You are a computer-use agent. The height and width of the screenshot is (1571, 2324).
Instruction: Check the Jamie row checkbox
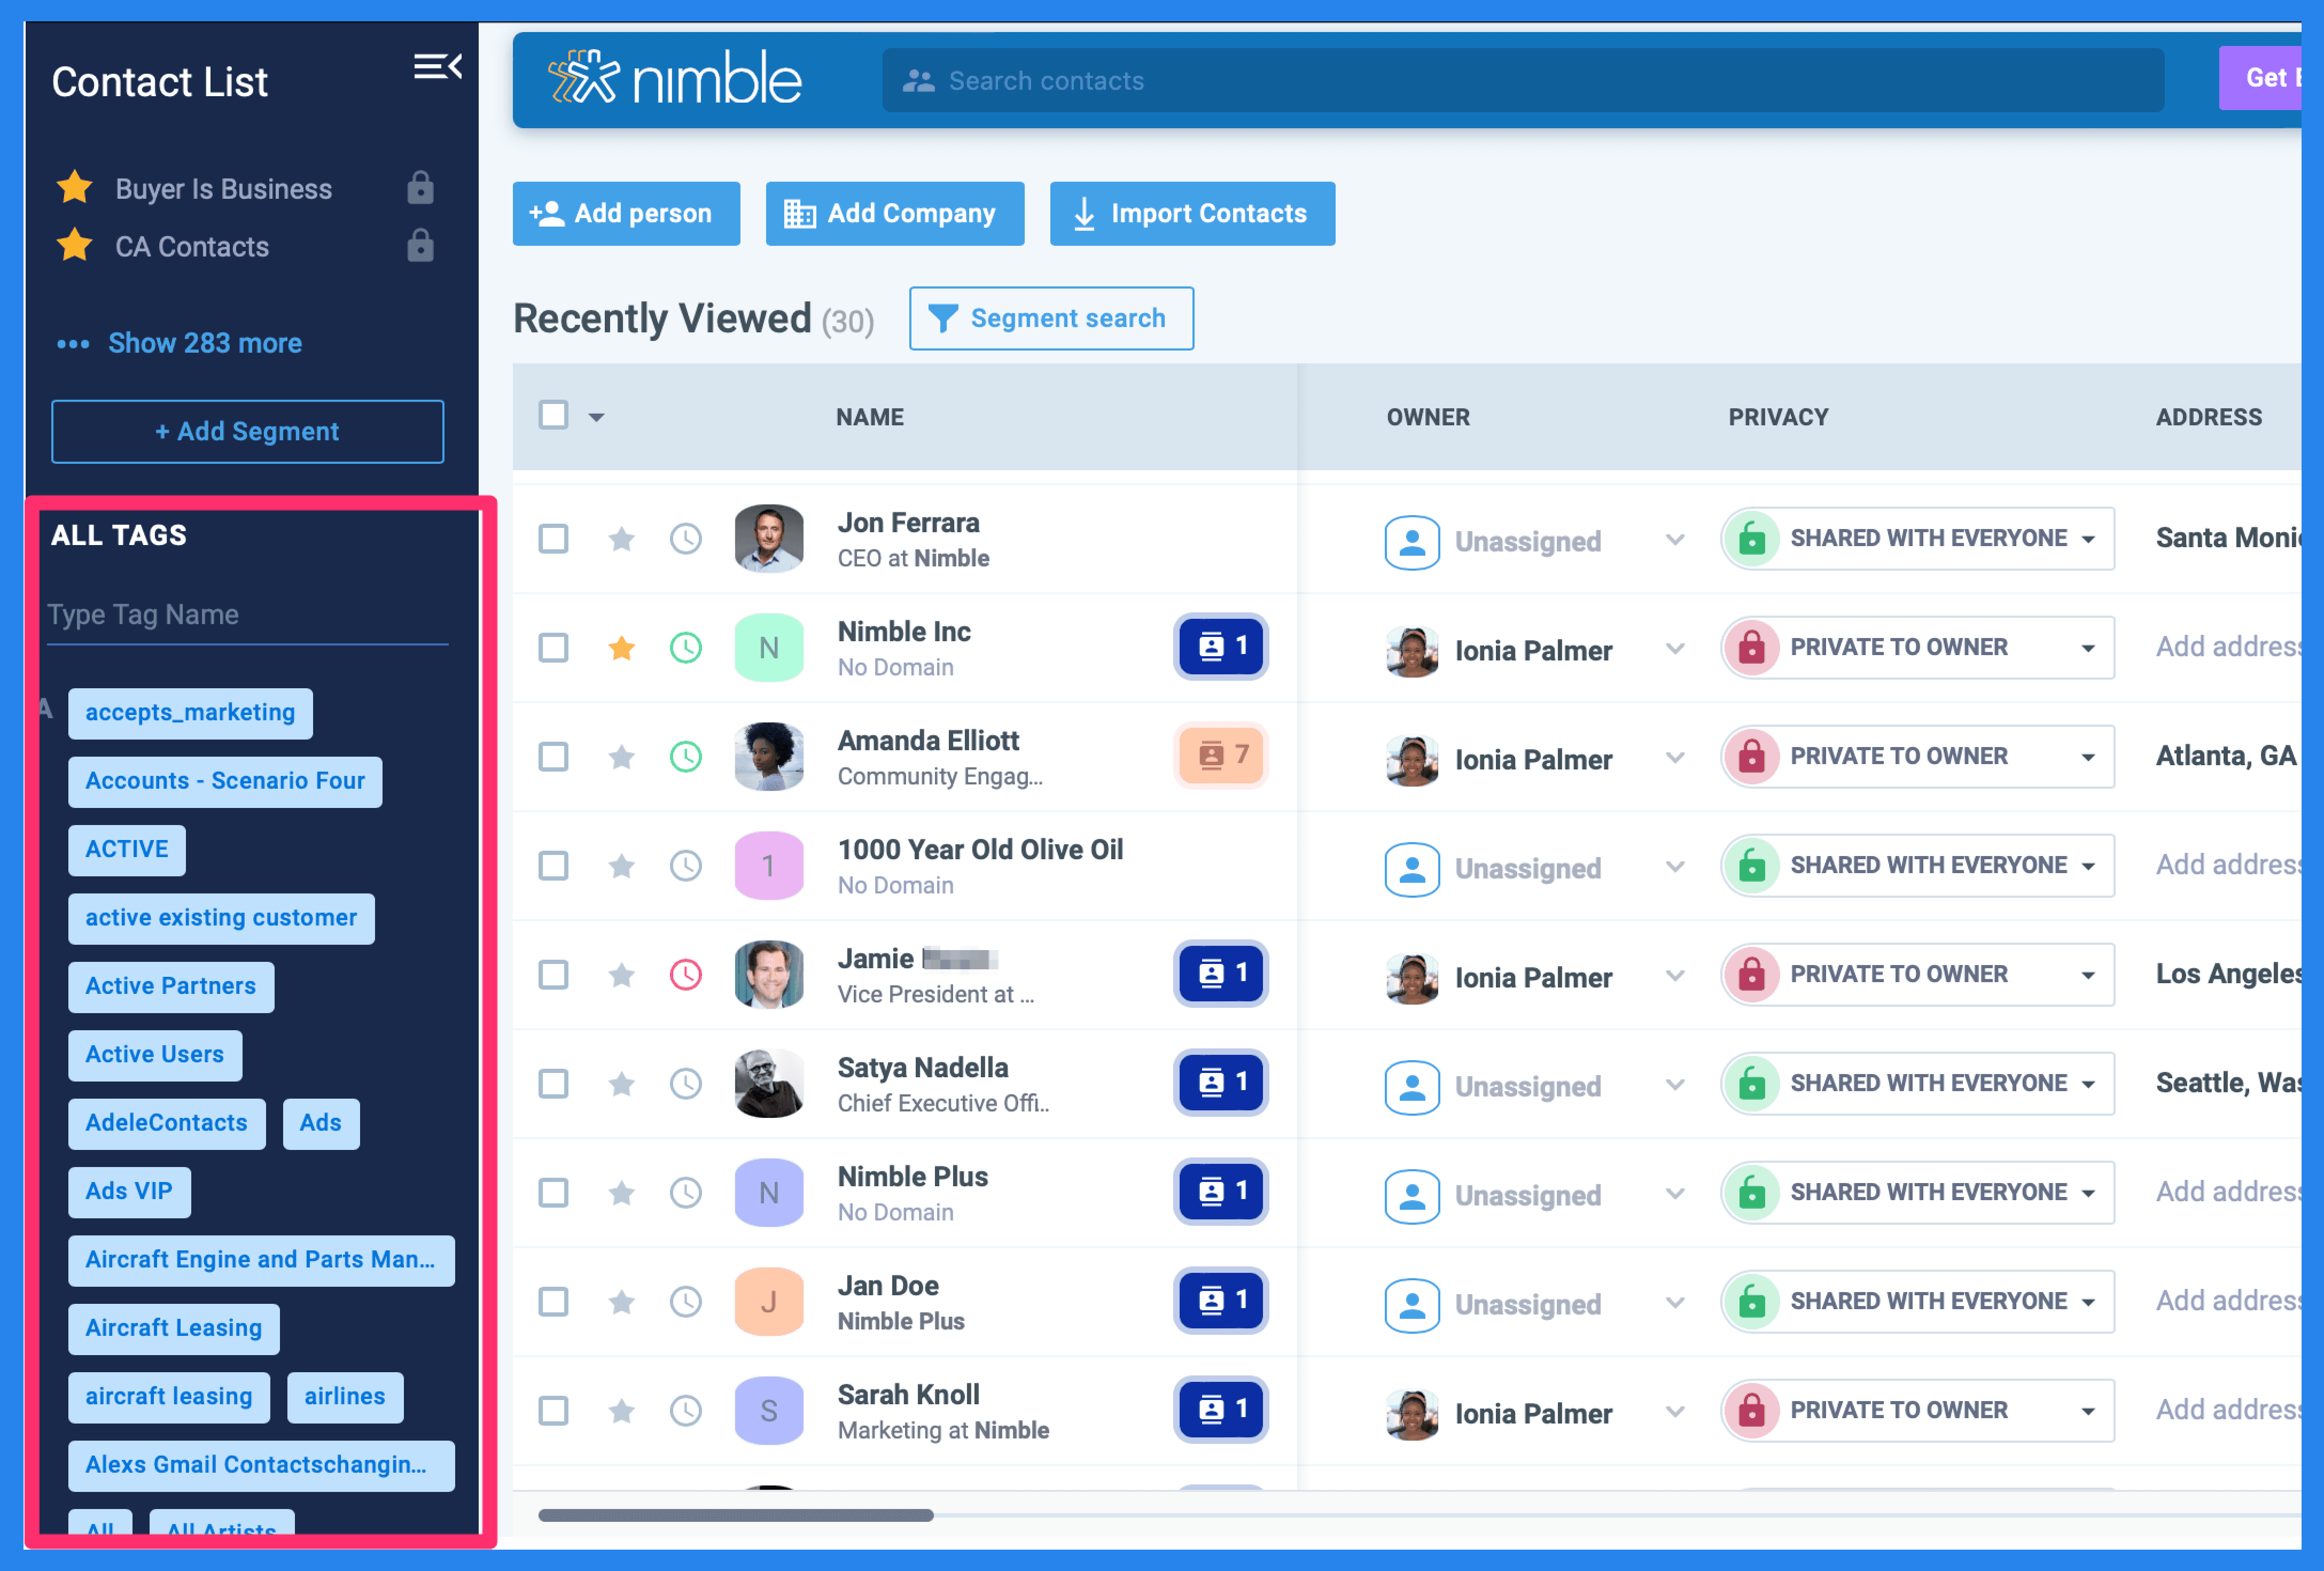pos(553,976)
